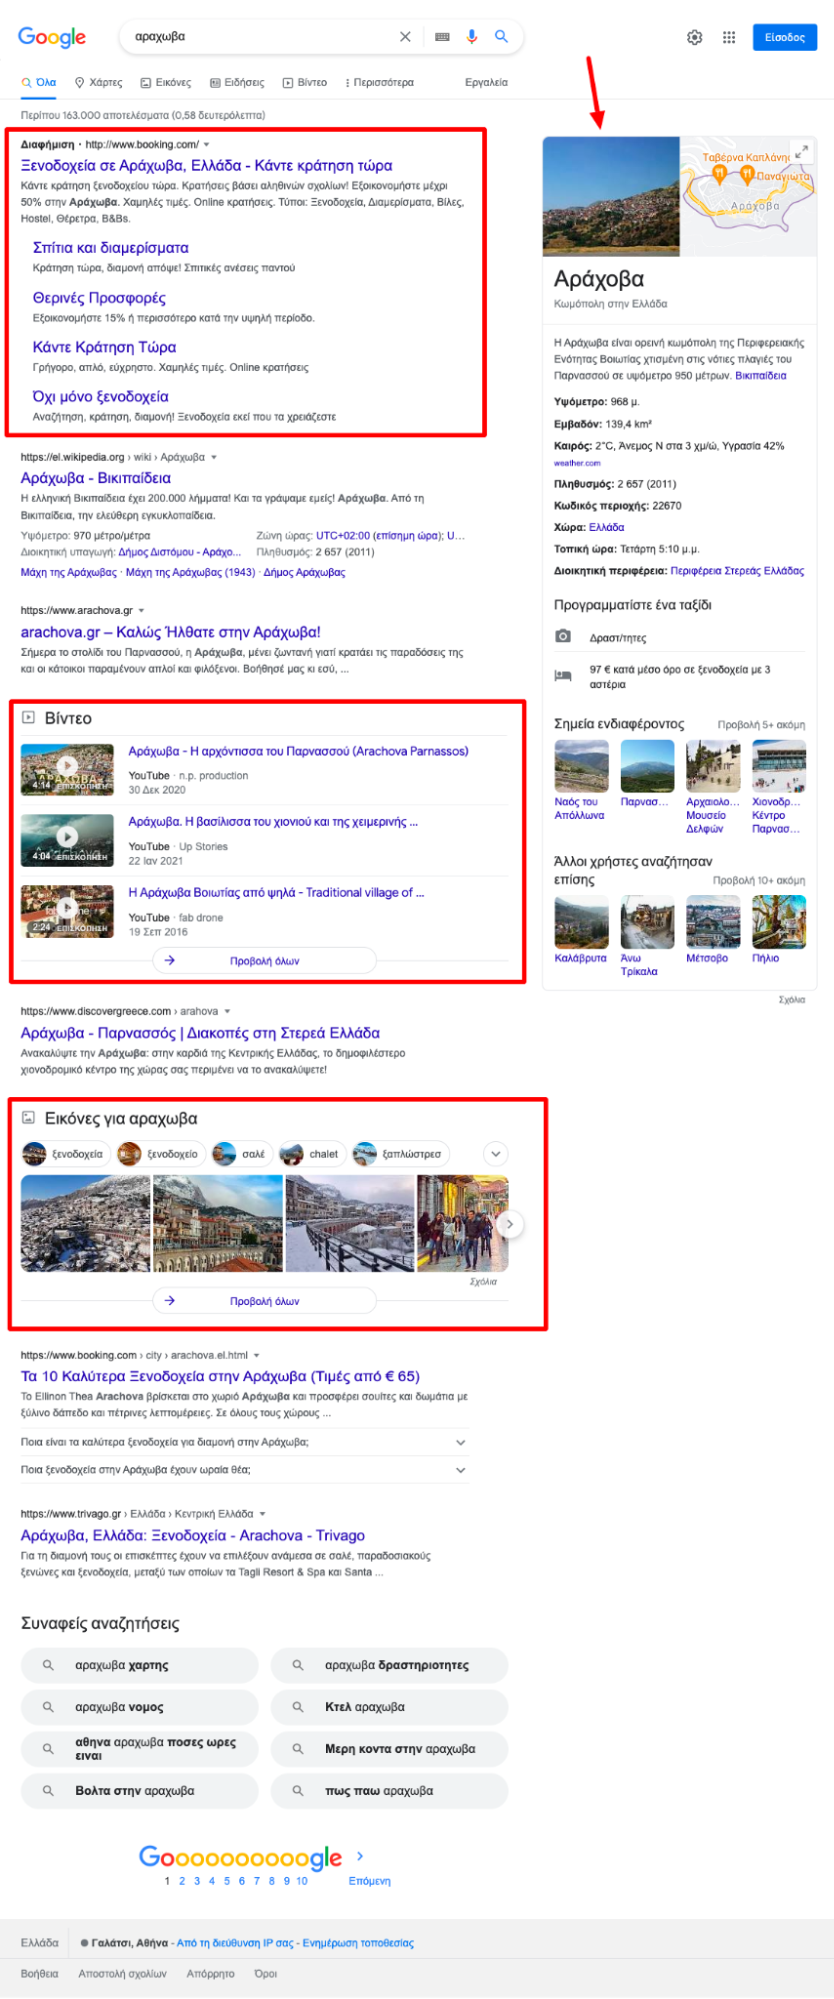The image size is (834, 1999).
Task: Switch to the Εικόνες tab
Action: click(166, 83)
